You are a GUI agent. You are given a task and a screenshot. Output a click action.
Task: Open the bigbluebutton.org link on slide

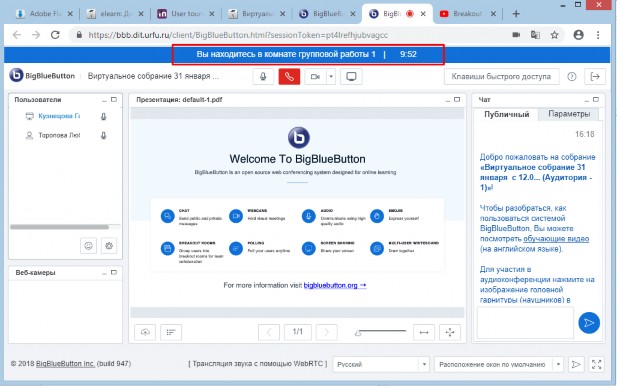(335, 285)
